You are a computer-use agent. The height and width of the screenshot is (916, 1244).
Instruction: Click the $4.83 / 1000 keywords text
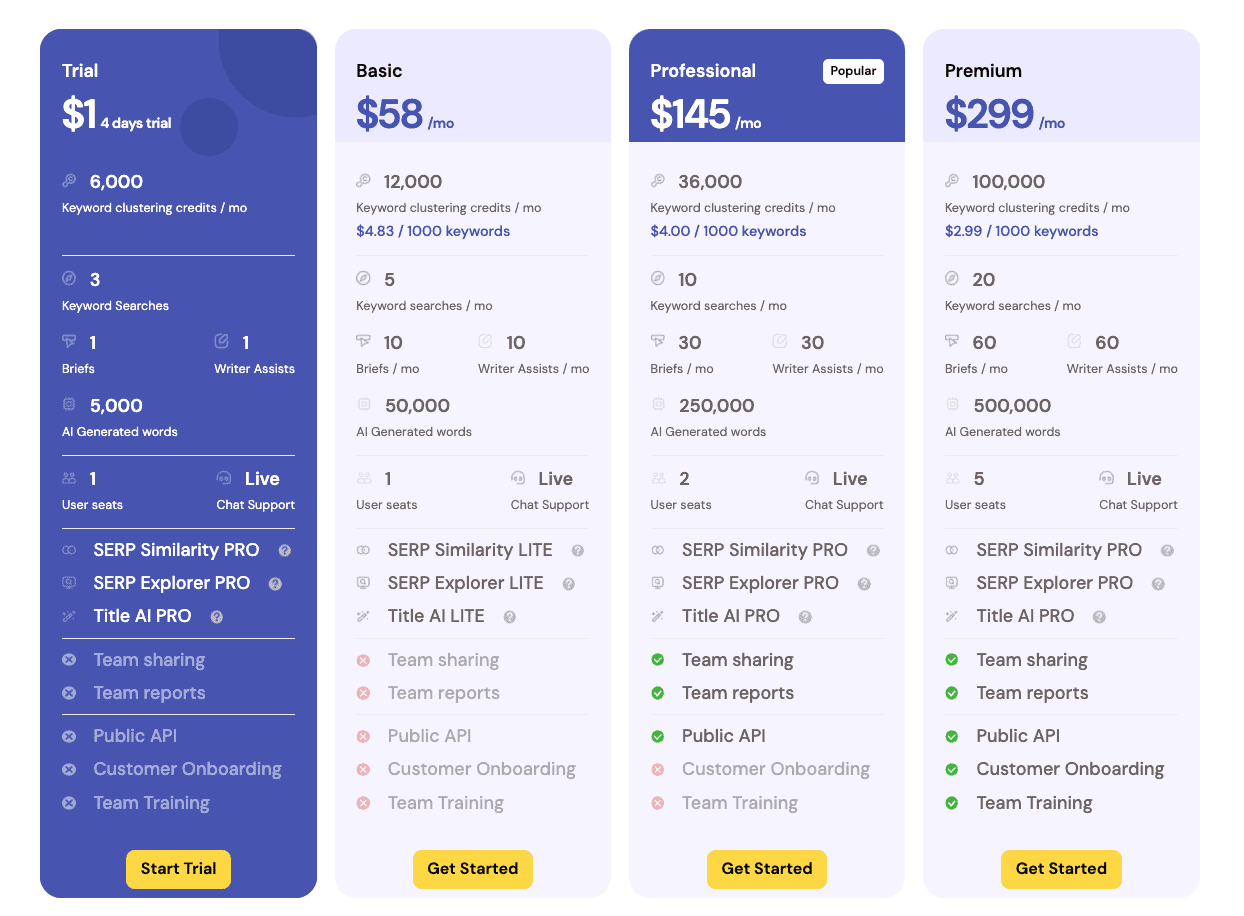(433, 231)
